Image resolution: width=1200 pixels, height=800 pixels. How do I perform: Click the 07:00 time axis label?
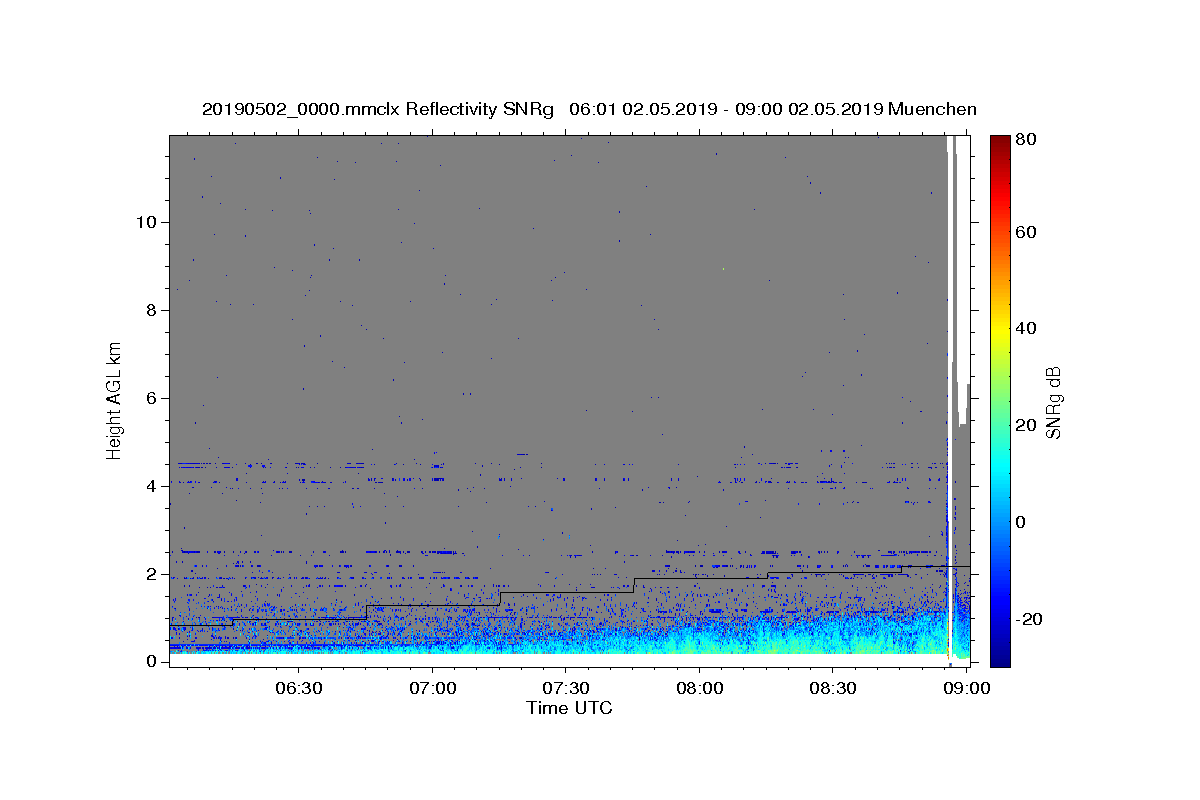433,688
